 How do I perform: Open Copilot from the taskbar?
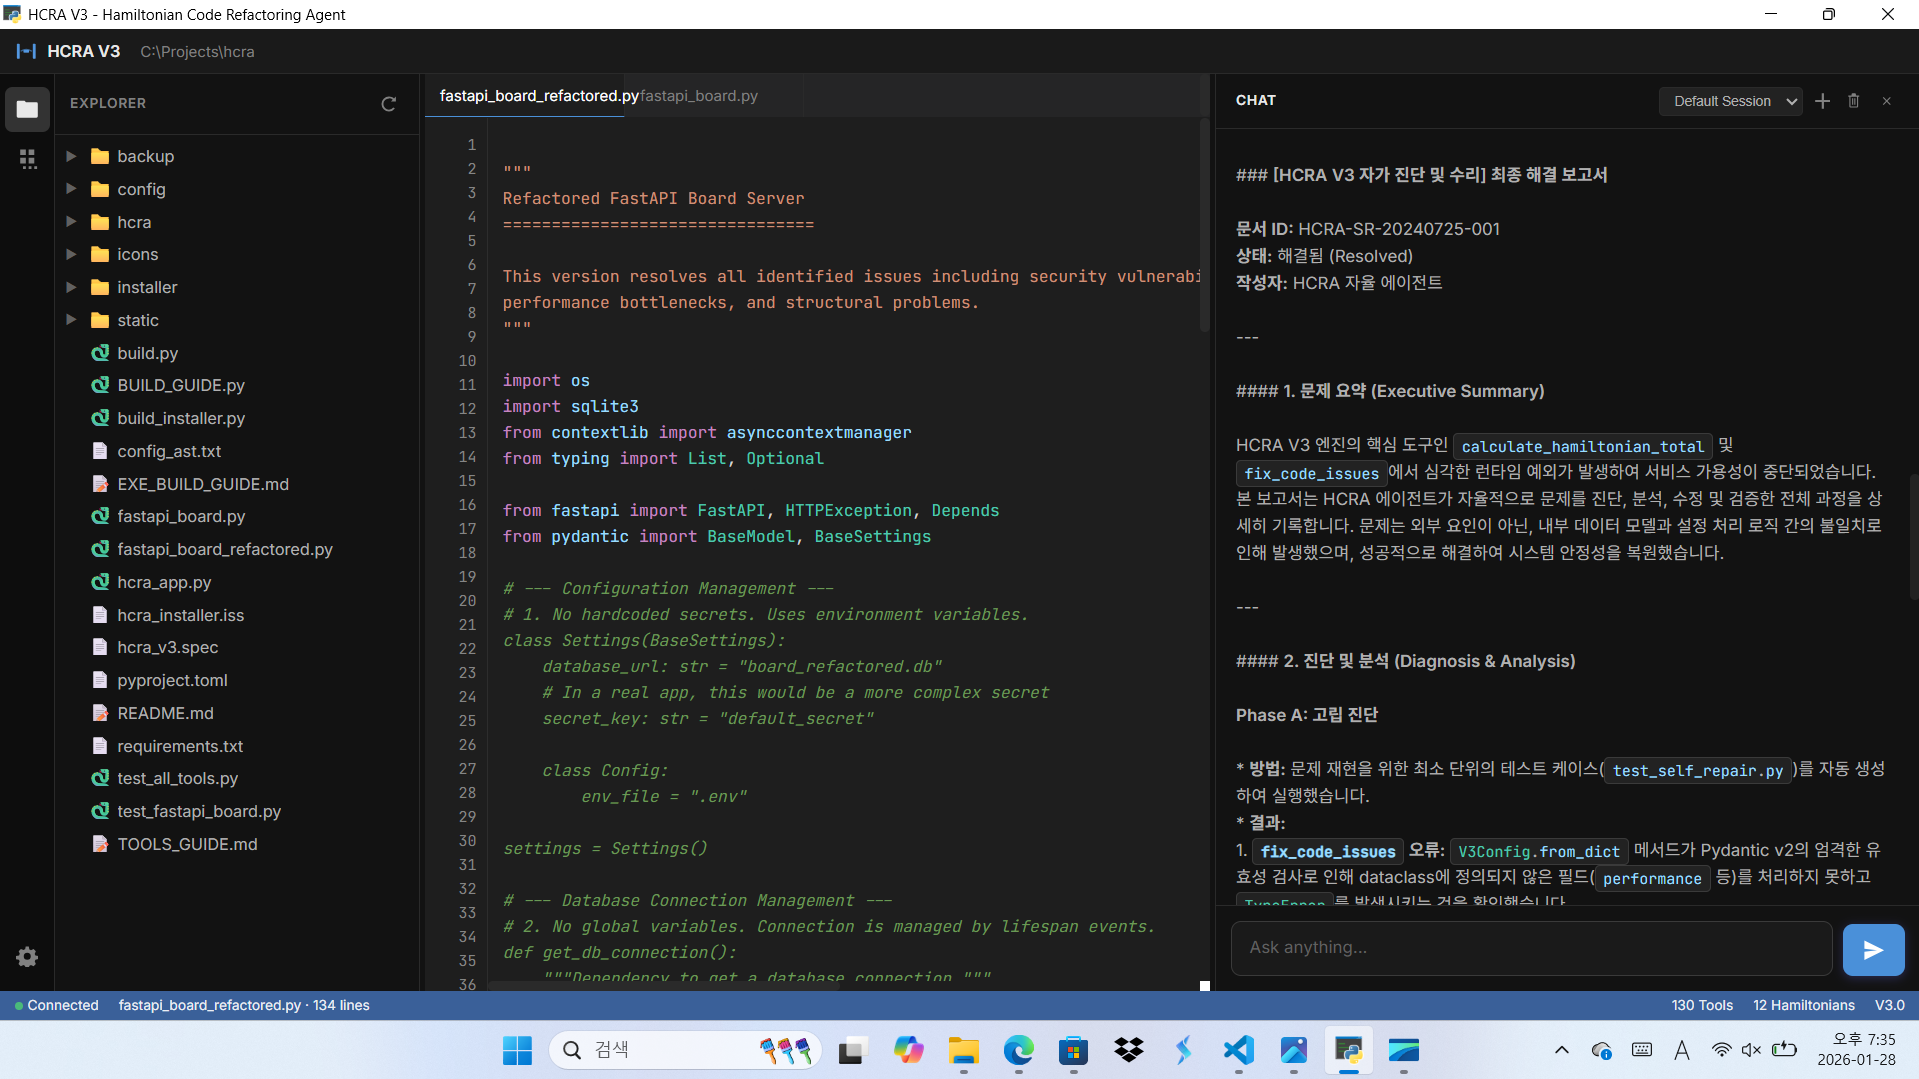908,1050
